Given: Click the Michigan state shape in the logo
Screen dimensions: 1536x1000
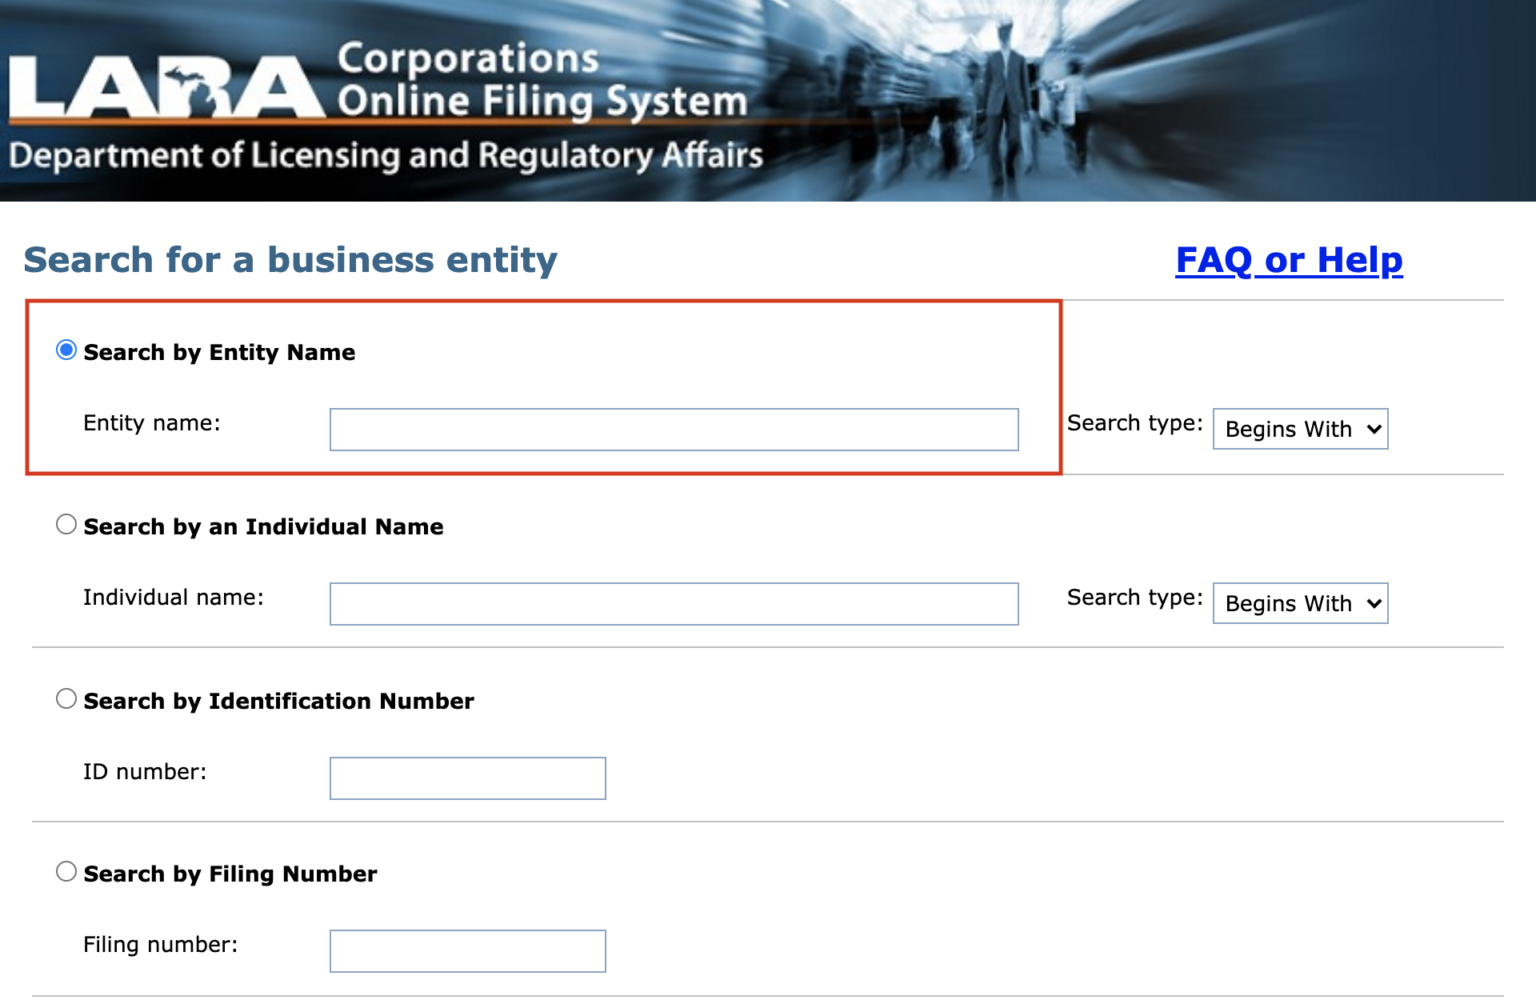Looking at the screenshot, I should click(186, 88).
